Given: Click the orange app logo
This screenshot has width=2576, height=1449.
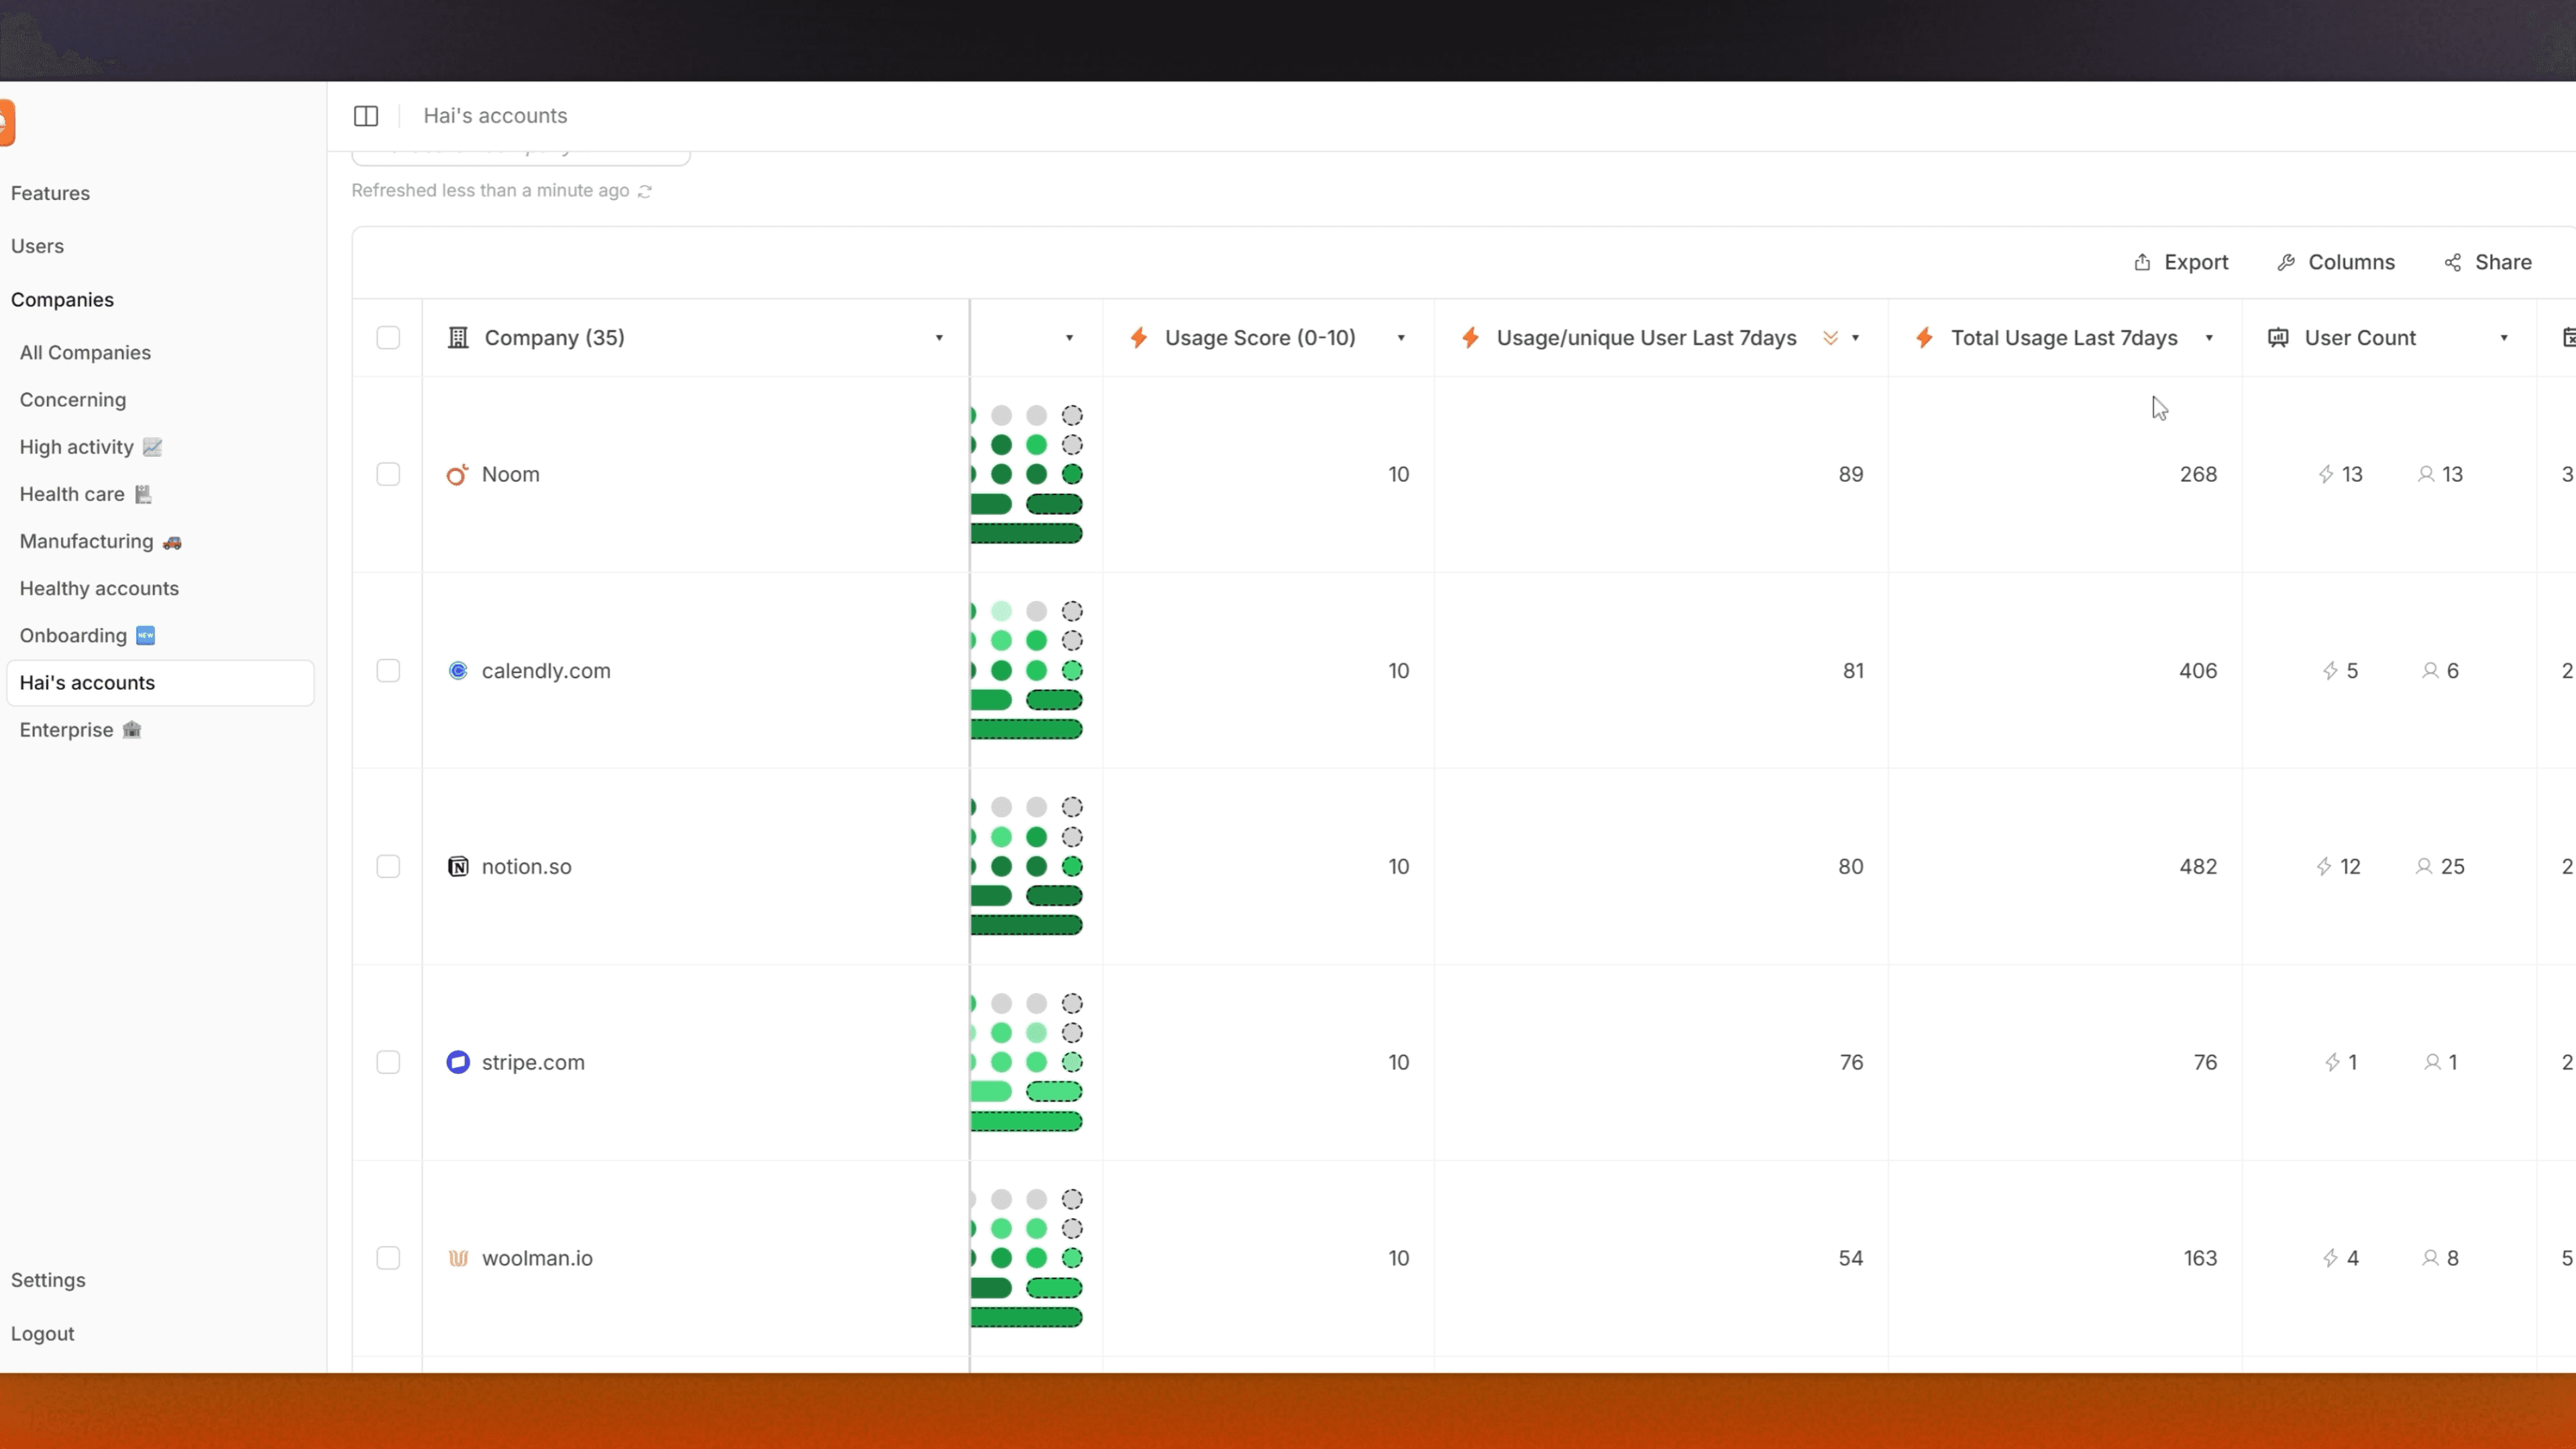Looking at the screenshot, I should [7, 123].
